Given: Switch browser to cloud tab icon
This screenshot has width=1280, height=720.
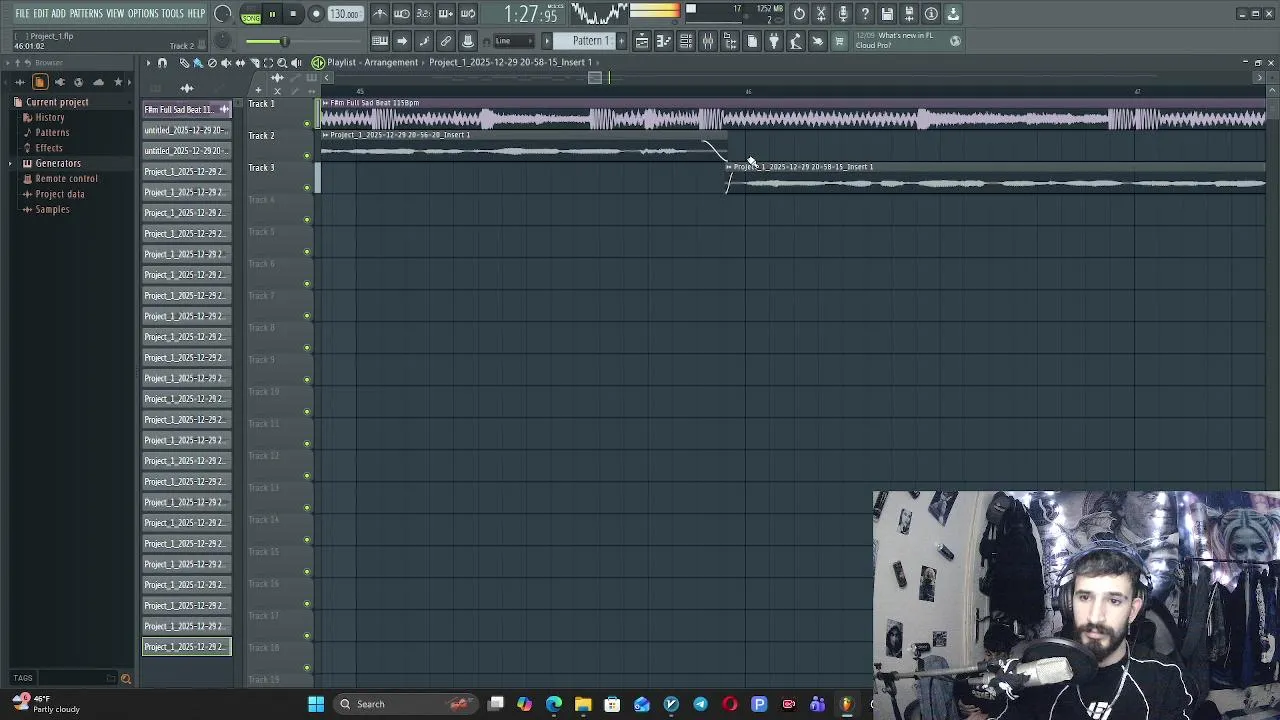Looking at the screenshot, I should [x=98, y=82].
